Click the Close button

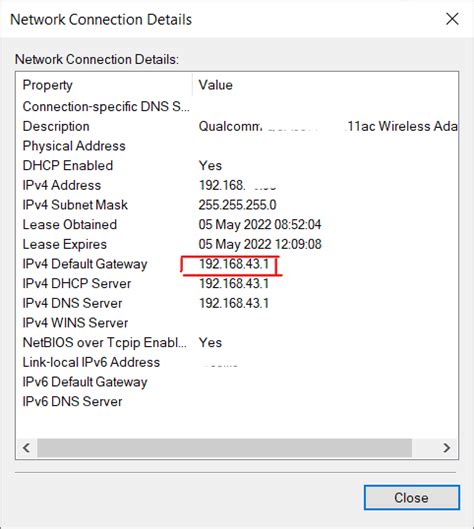[x=412, y=497]
